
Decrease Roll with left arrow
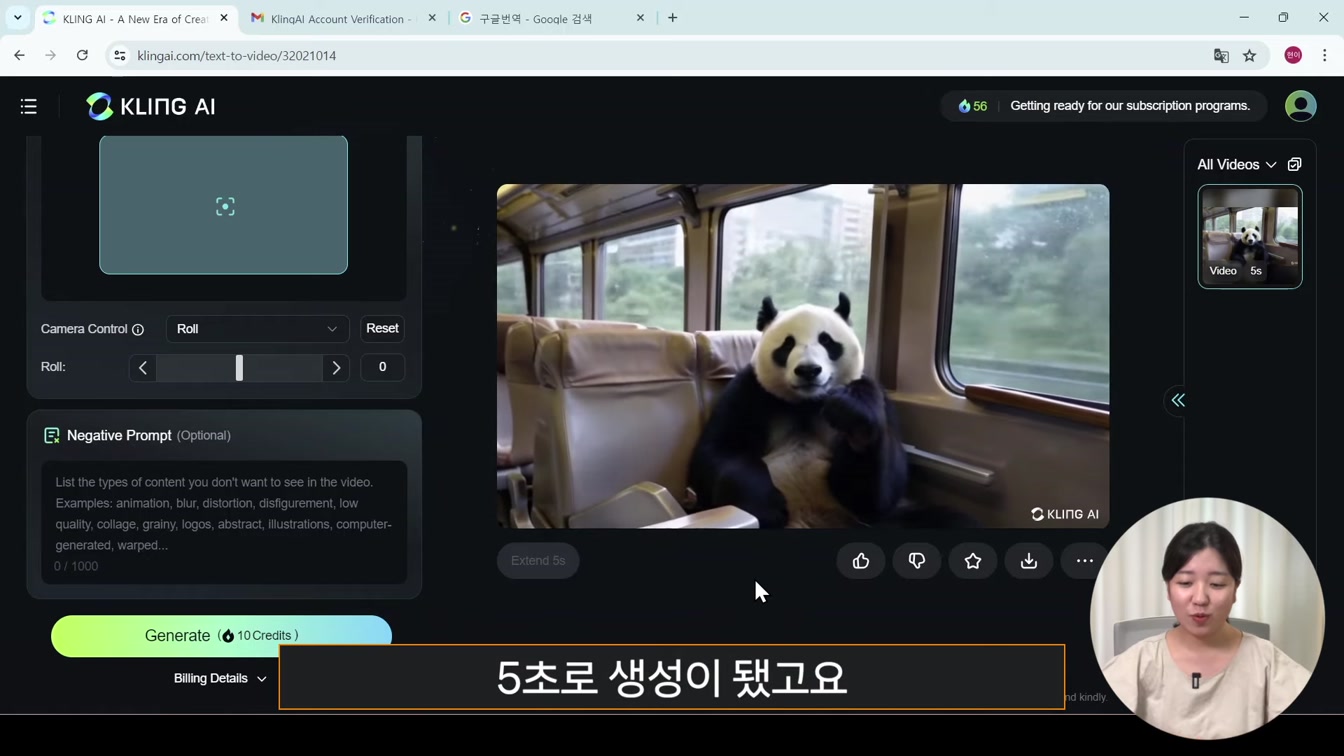pos(143,368)
